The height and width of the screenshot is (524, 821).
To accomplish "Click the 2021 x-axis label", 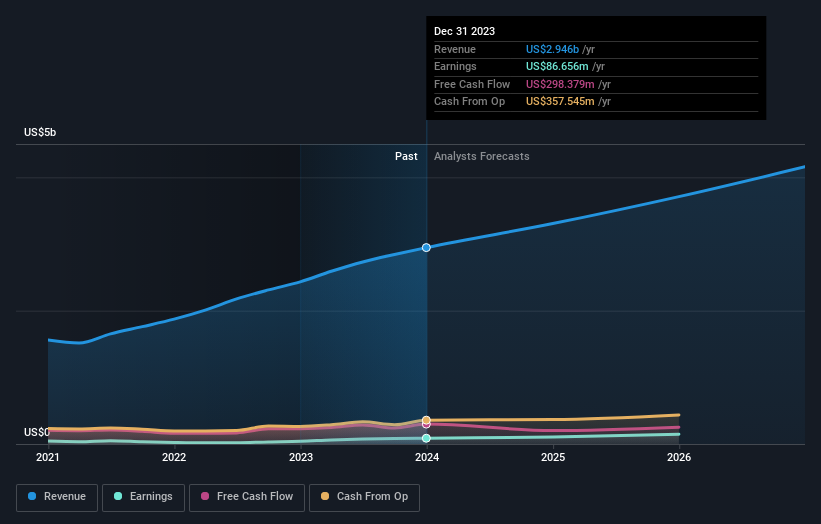I will [48, 458].
